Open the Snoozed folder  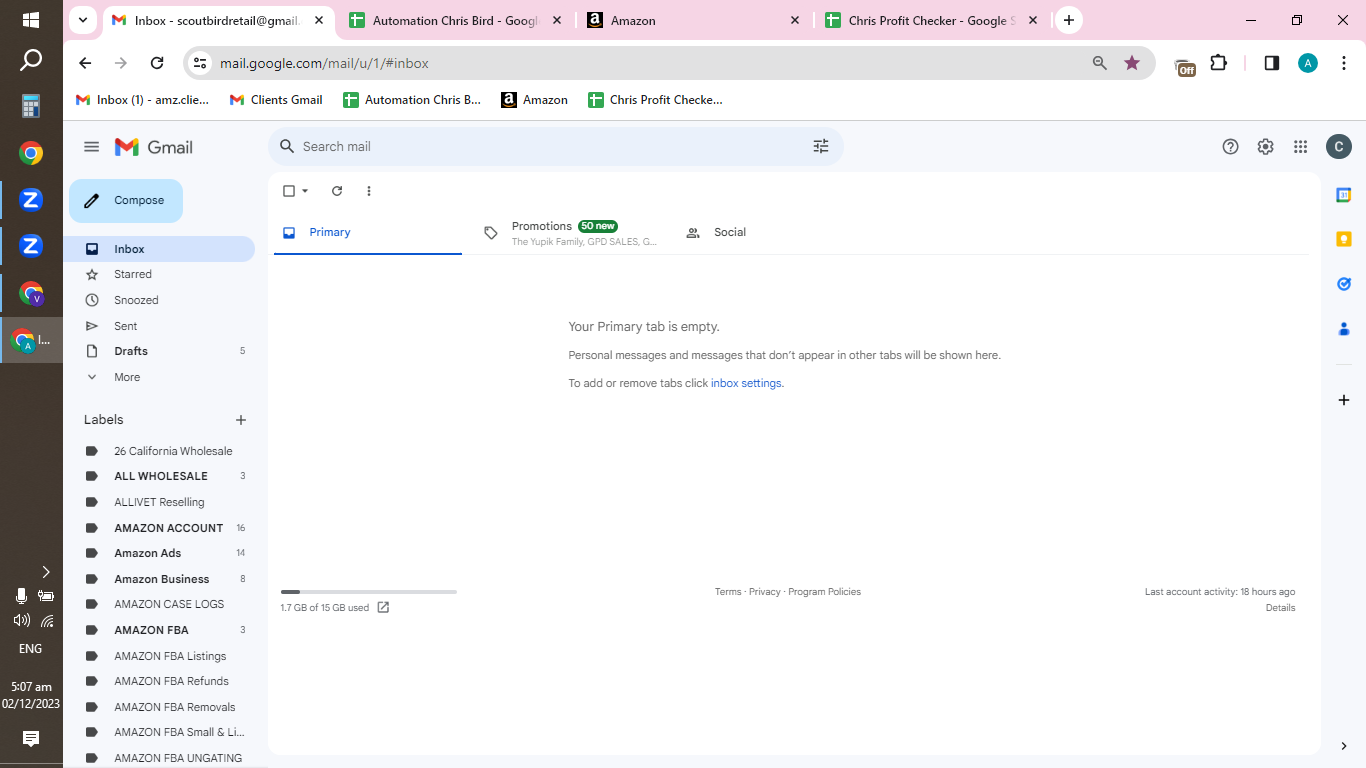pyautogui.click(x=161, y=300)
